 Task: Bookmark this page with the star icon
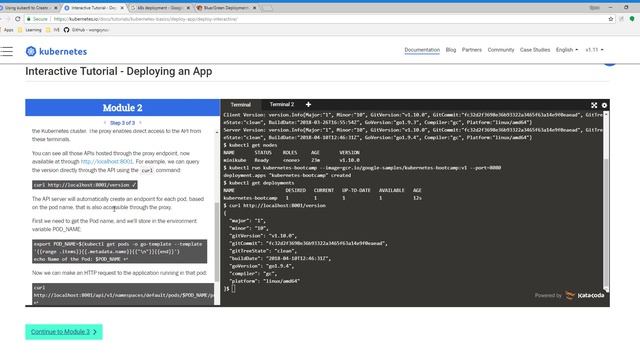(611, 19)
